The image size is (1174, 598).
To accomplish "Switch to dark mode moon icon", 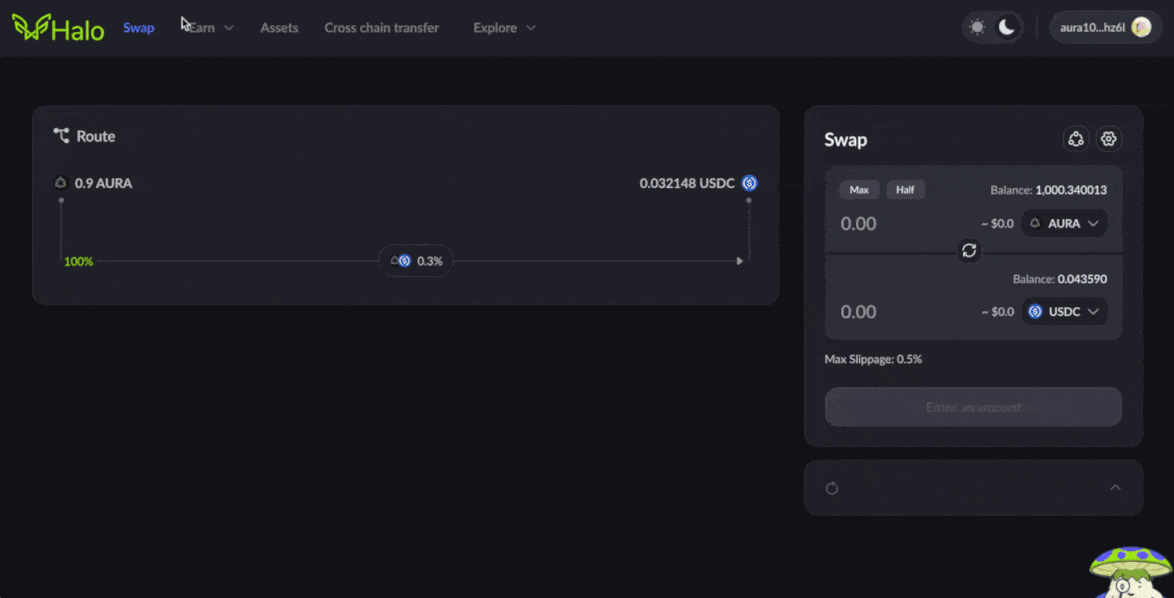I will coord(1007,28).
